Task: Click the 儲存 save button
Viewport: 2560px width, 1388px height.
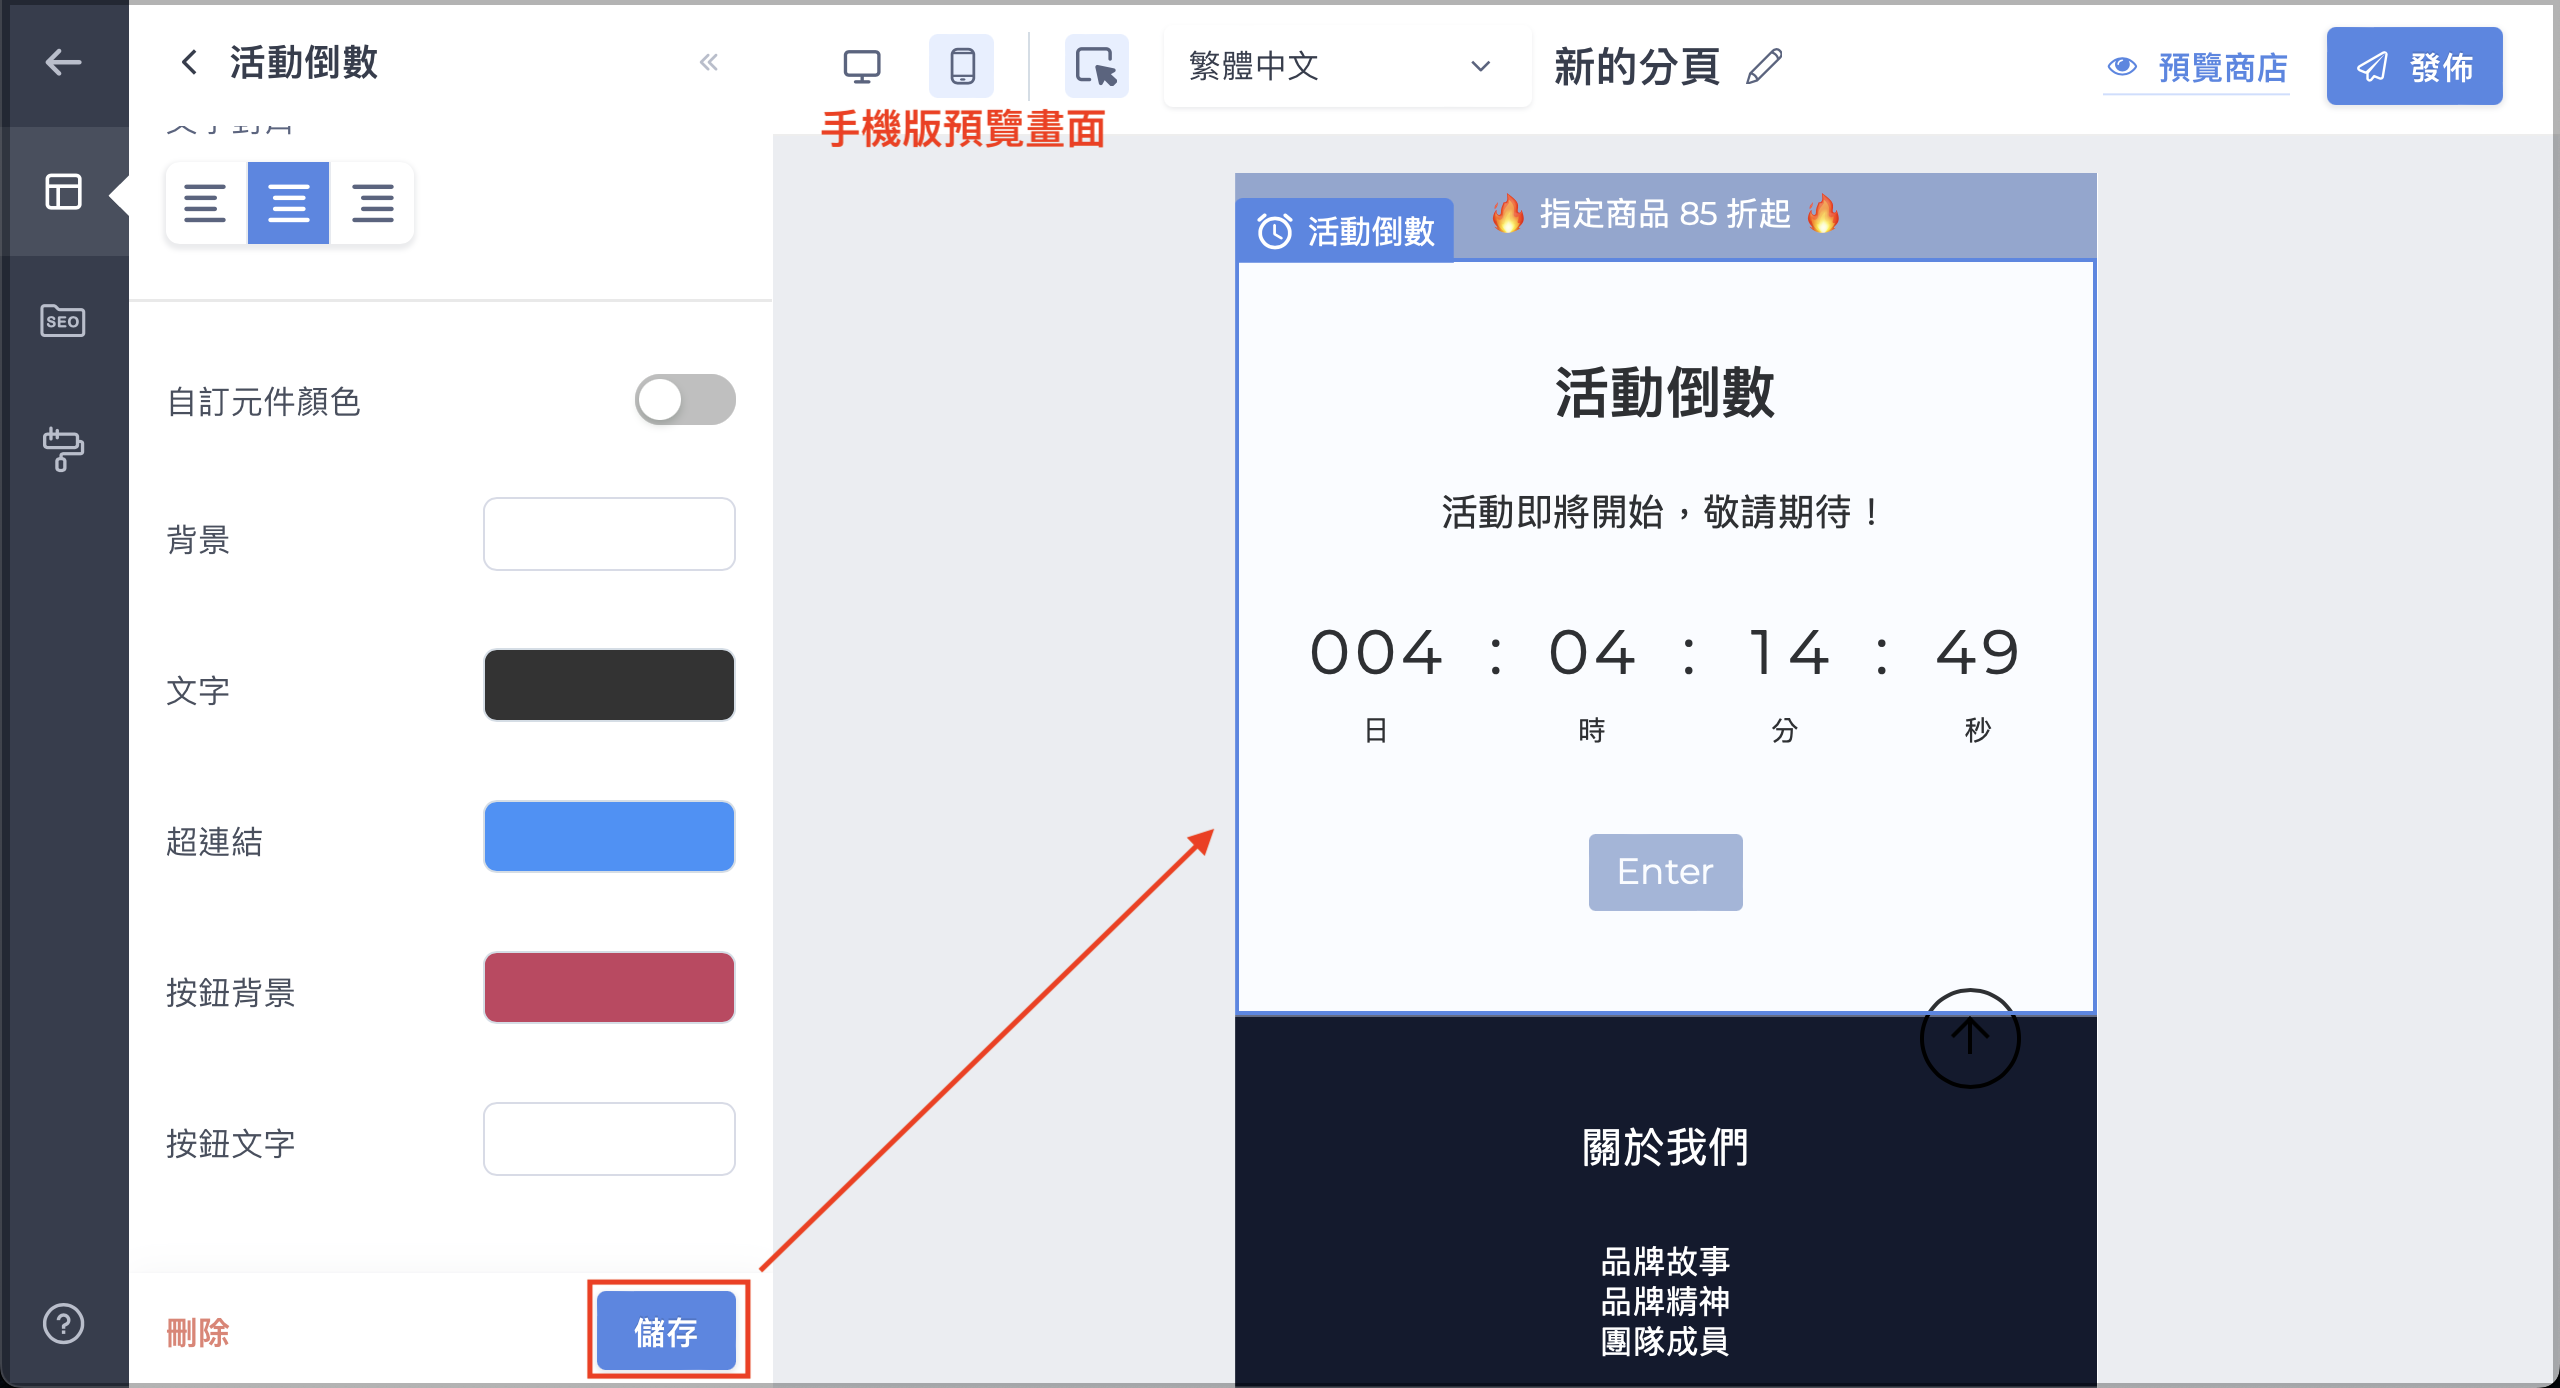Action: pyautogui.click(x=666, y=1331)
